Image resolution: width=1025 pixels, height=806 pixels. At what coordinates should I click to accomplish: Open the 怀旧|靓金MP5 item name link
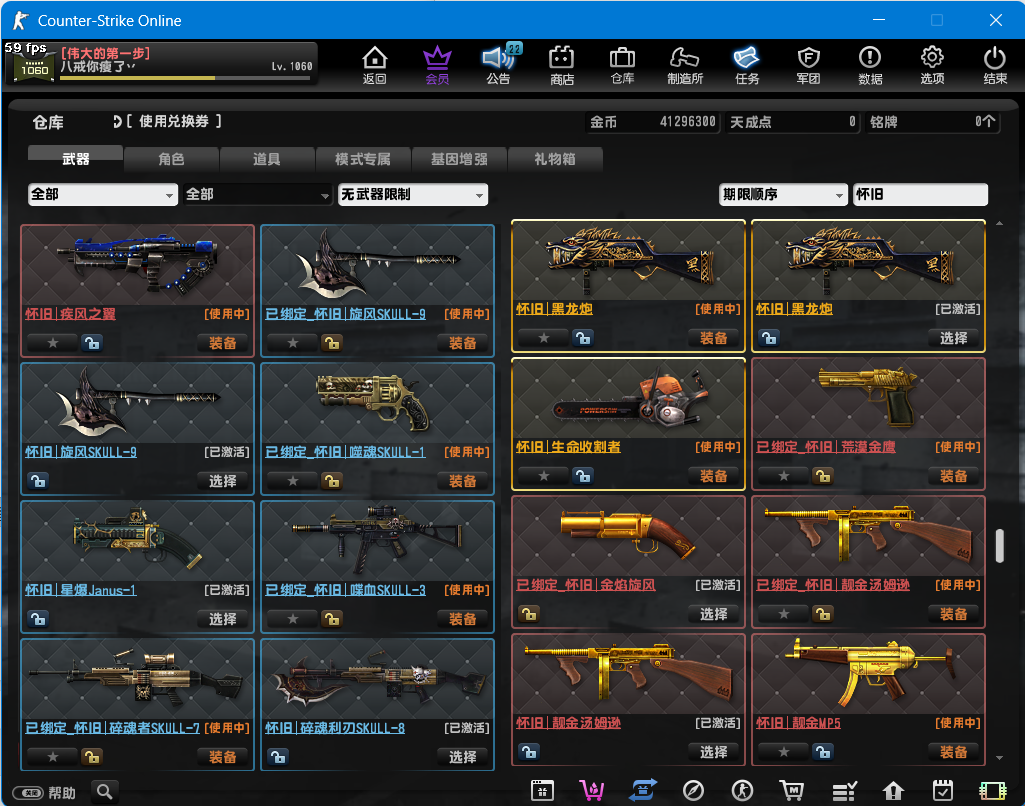coord(798,722)
